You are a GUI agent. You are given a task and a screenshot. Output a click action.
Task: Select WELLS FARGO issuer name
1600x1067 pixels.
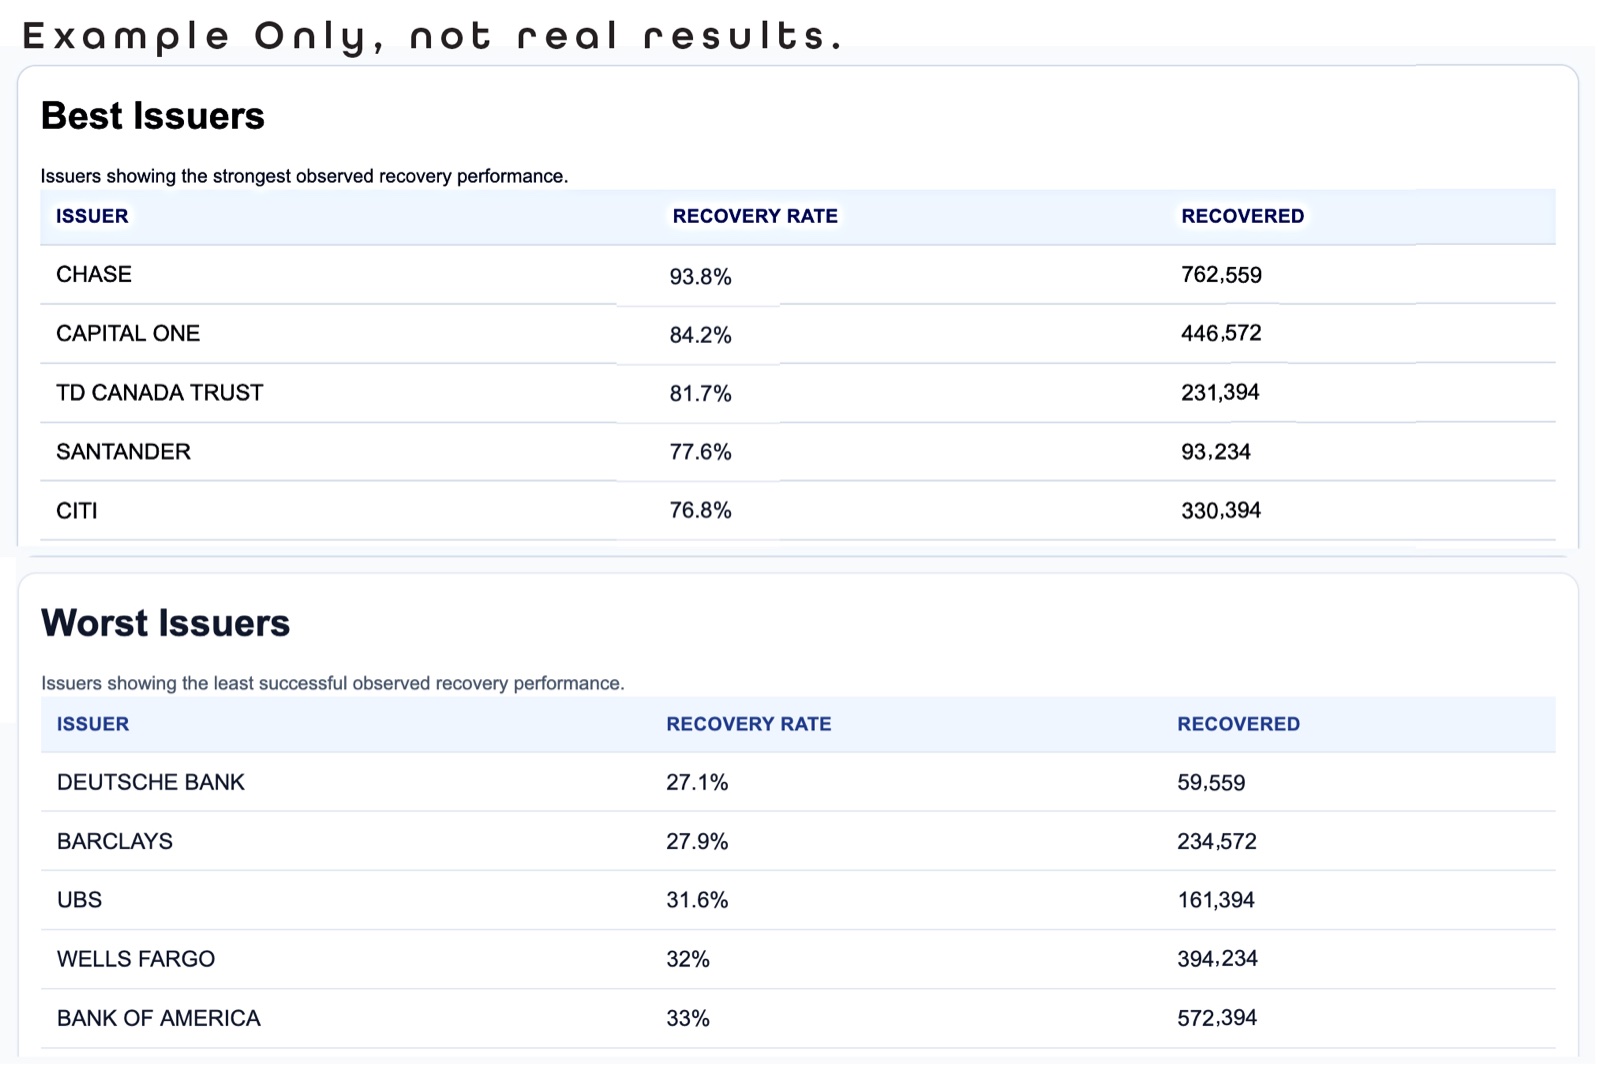tap(136, 958)
